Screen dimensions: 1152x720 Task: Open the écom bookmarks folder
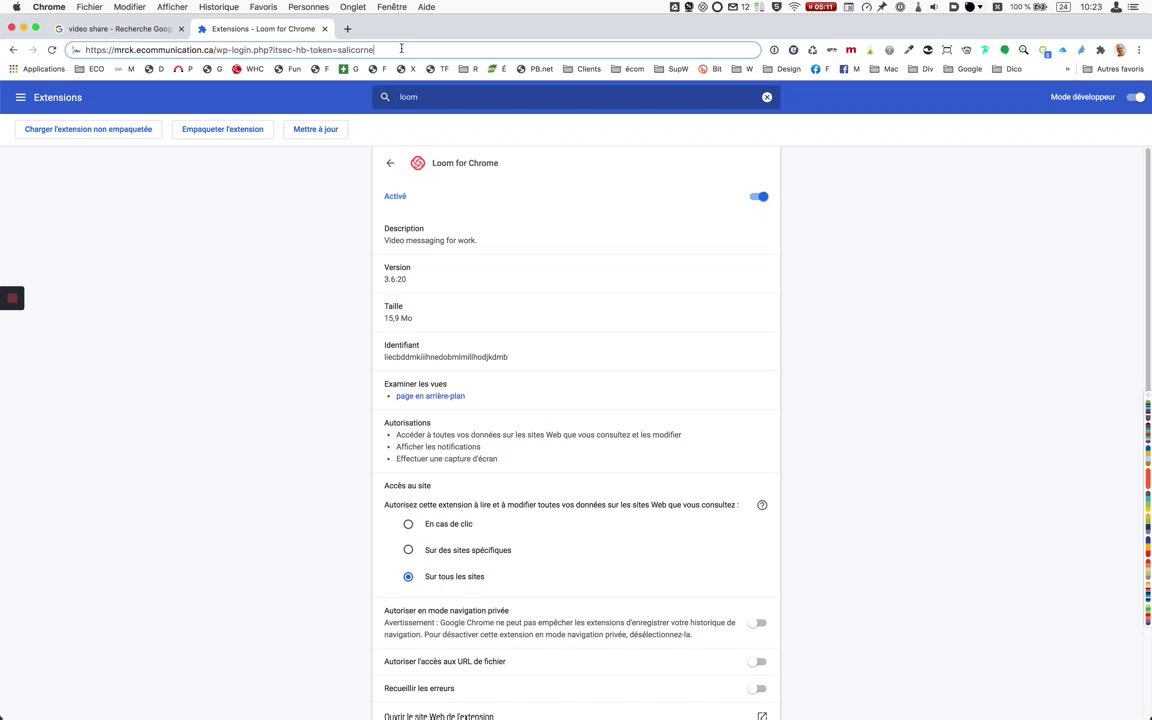tap(627, 69)
